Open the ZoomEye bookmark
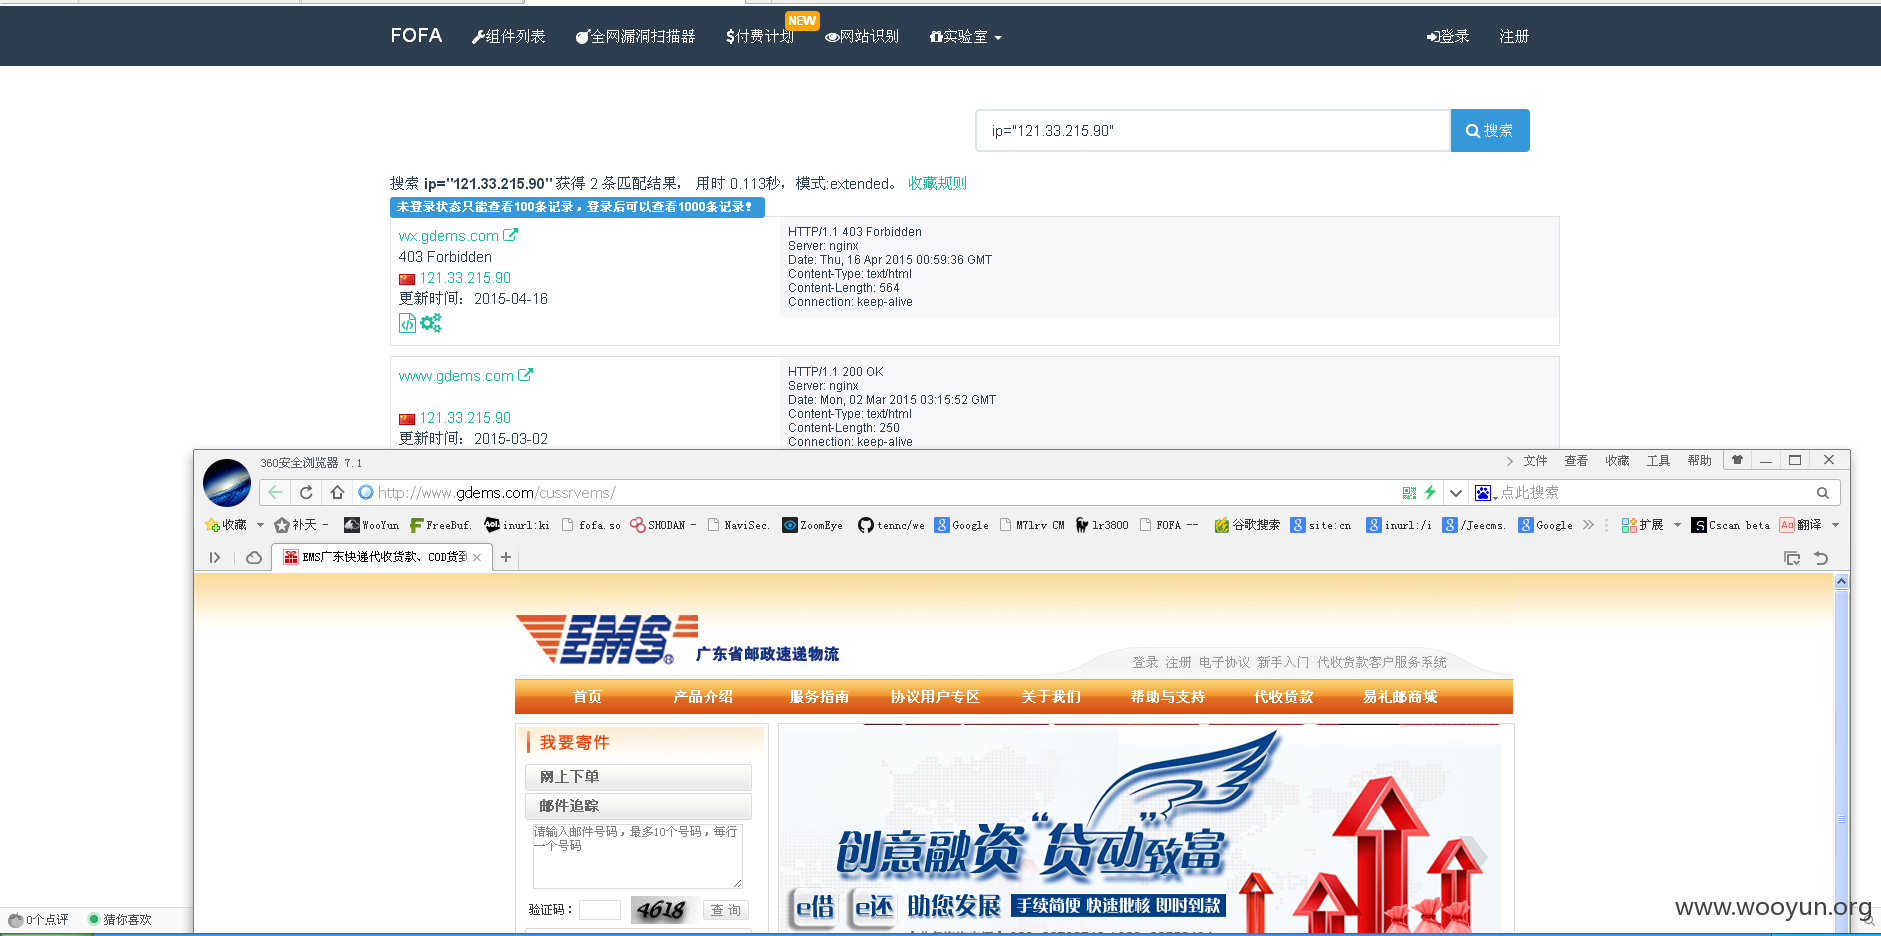The image size is (1881, 936). tap(812, 525)
